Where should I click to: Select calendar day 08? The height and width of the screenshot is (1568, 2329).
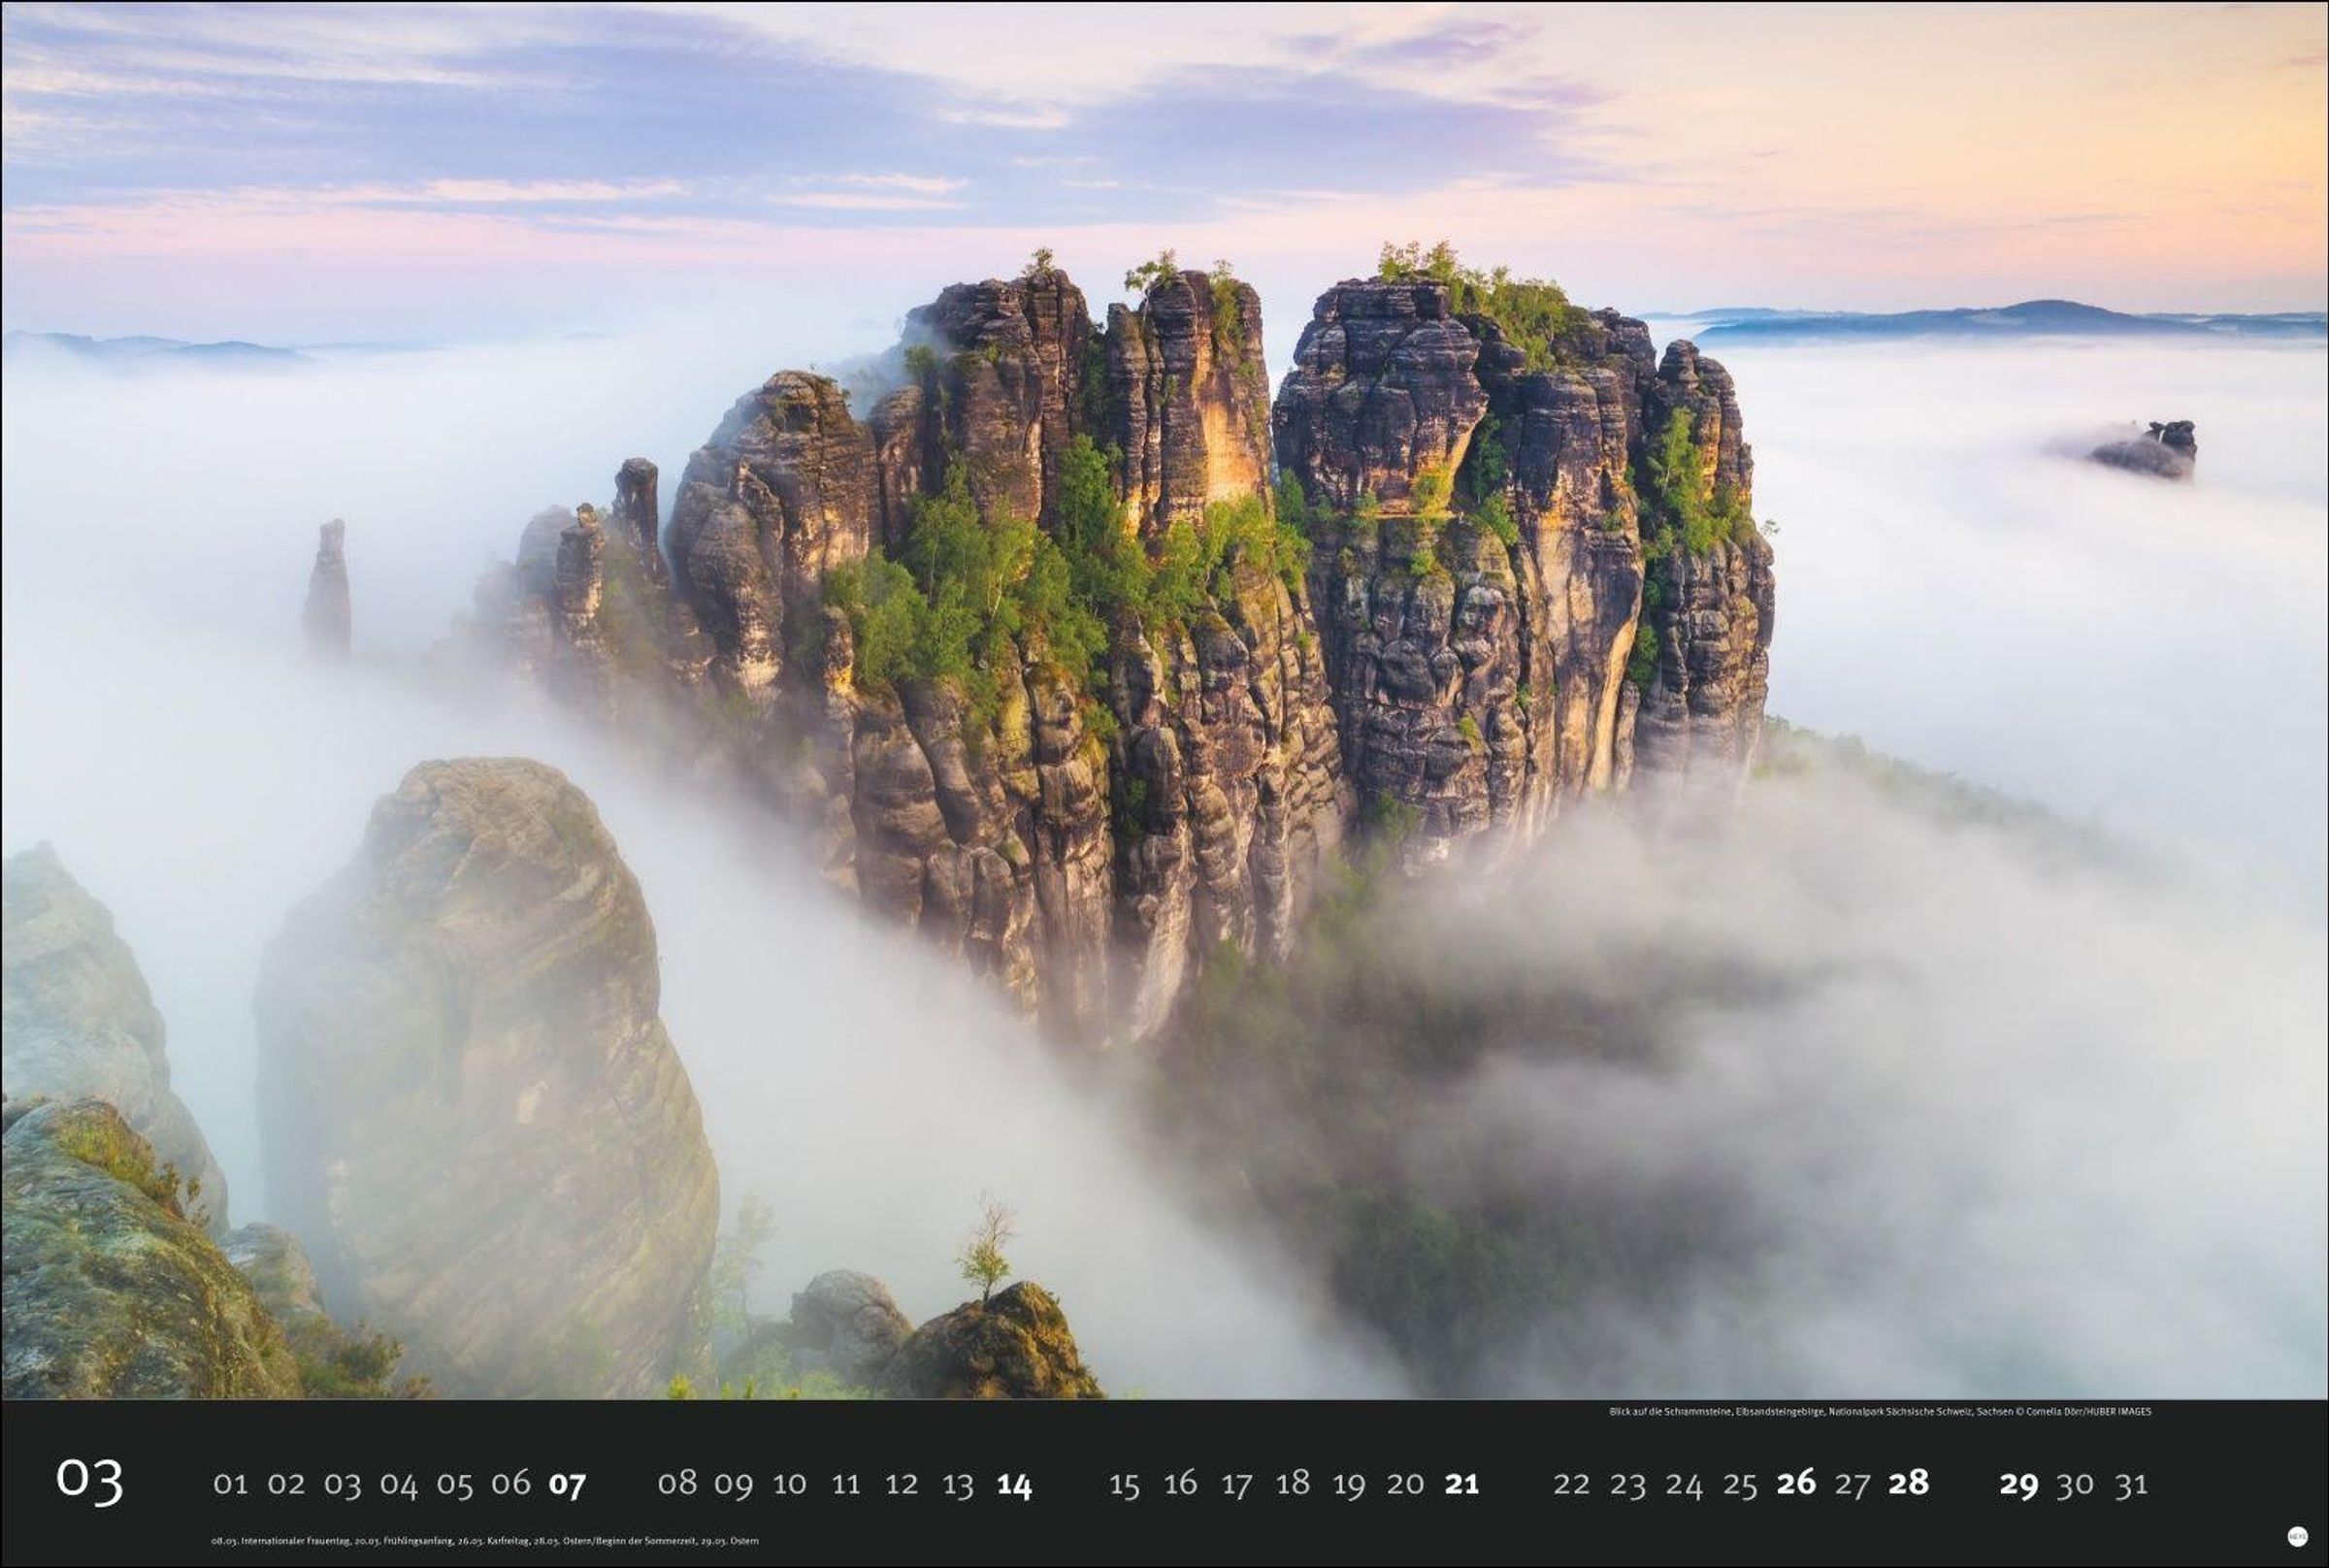677,1483
